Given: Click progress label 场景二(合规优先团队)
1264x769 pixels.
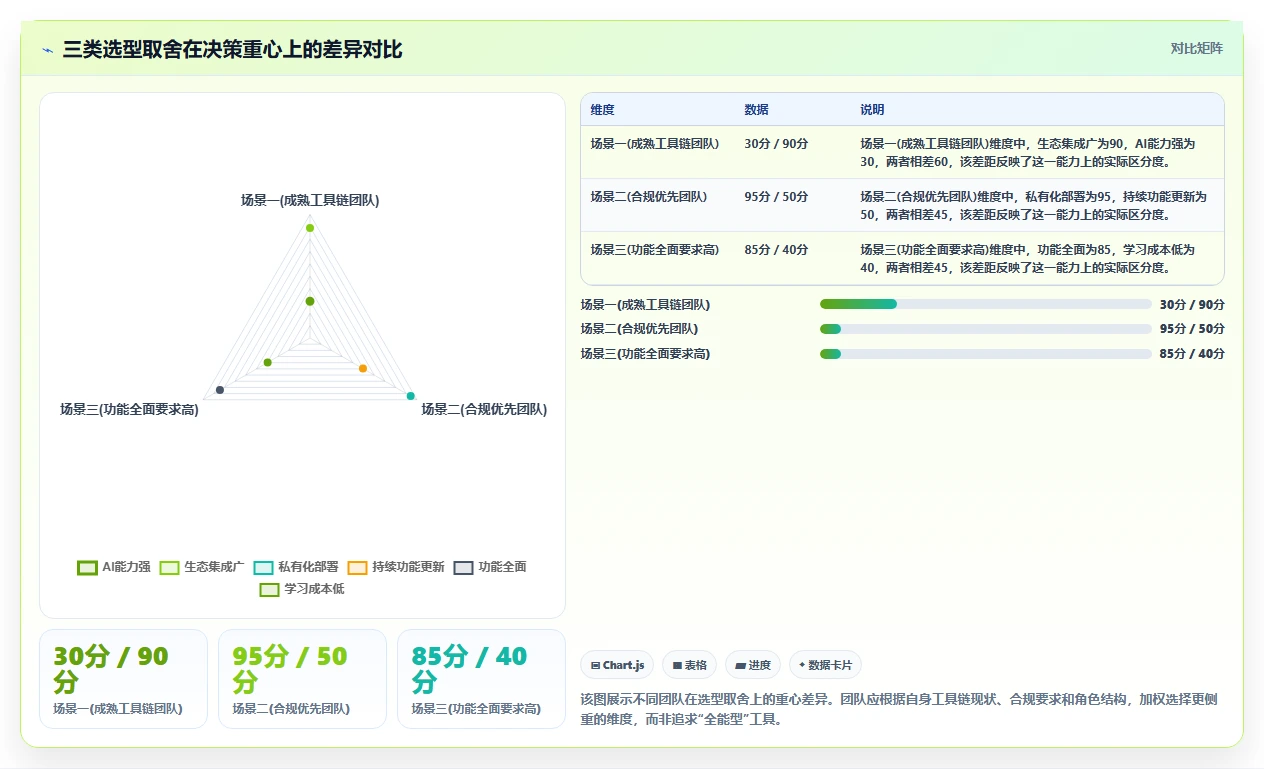Looking at the screenshot, I should (x=640, y=329).
